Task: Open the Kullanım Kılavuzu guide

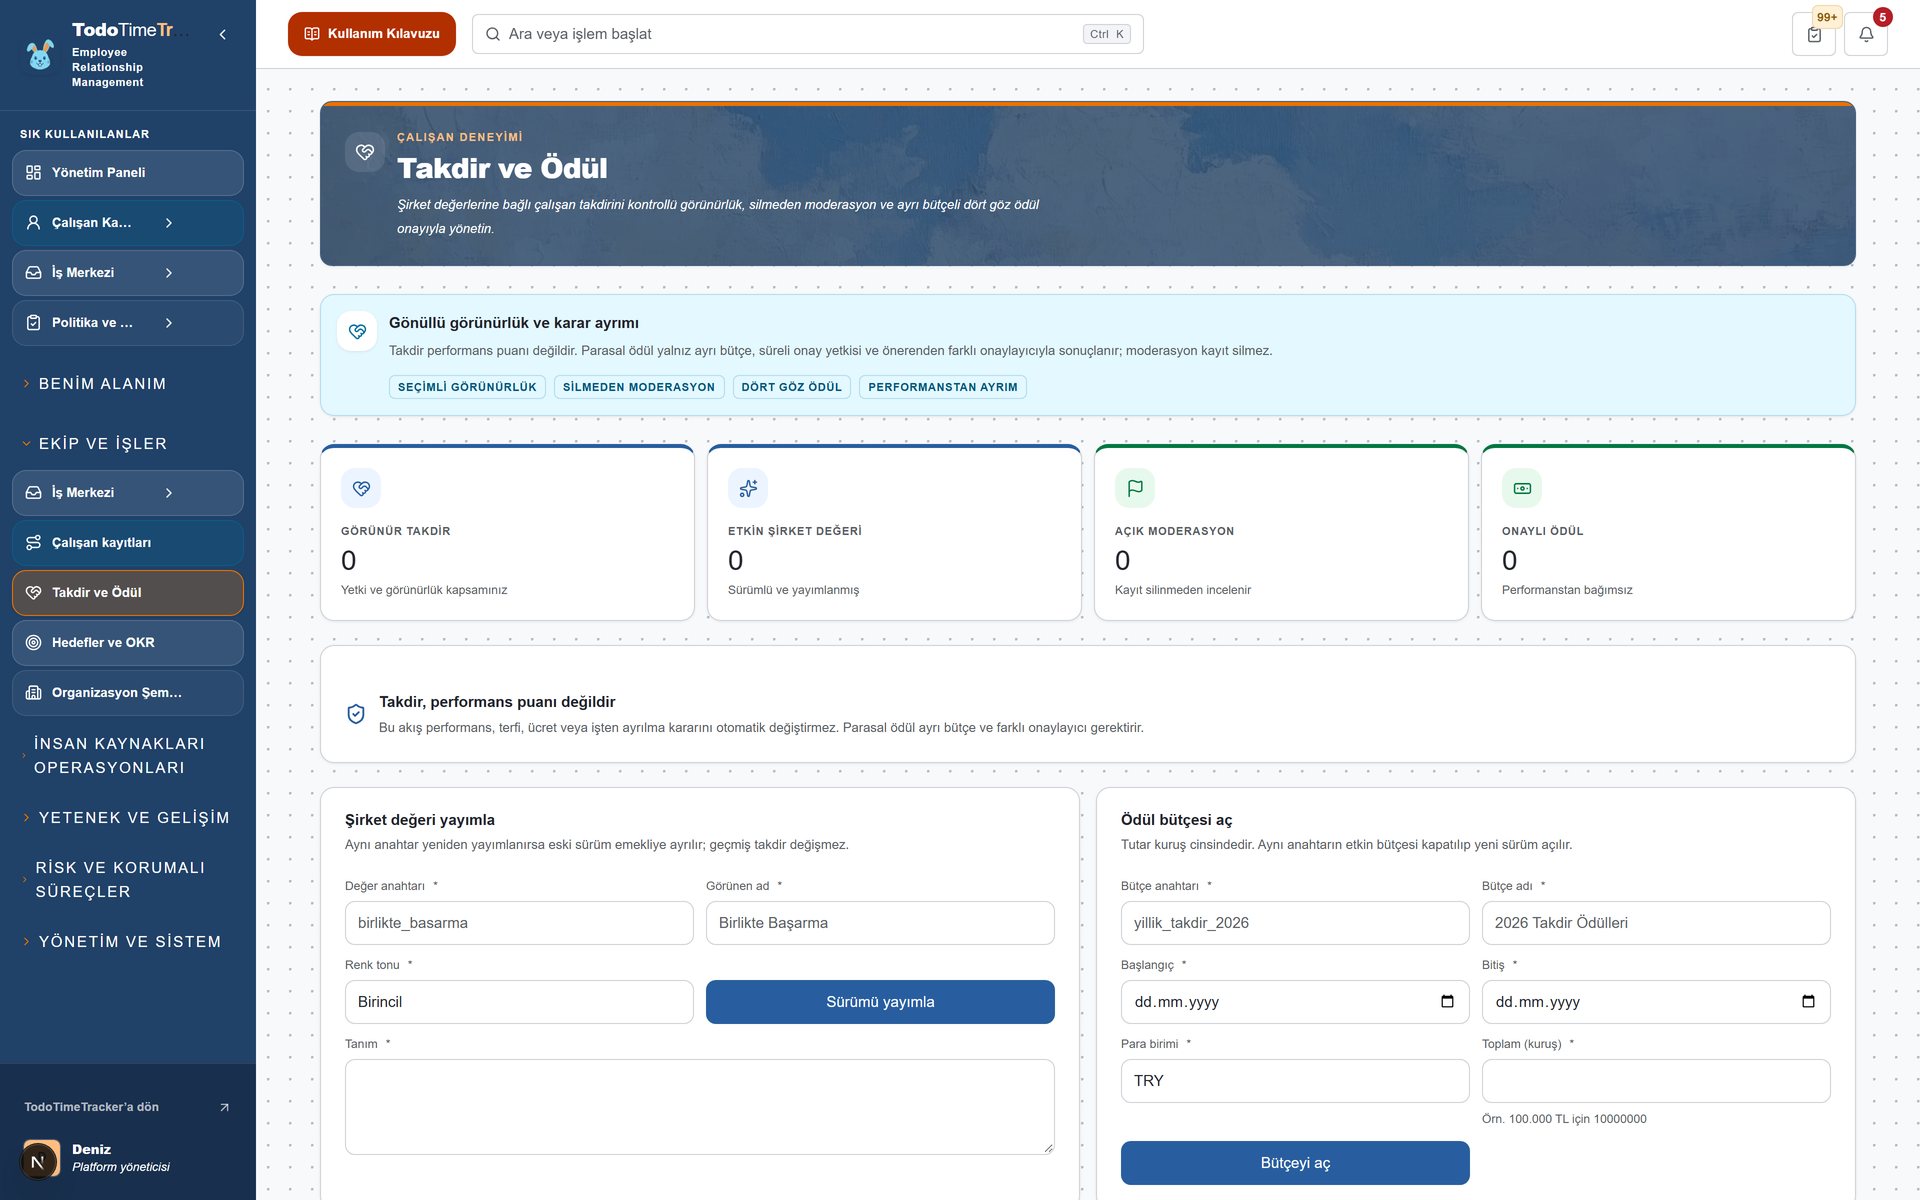Action: click(x=372, y=34)
